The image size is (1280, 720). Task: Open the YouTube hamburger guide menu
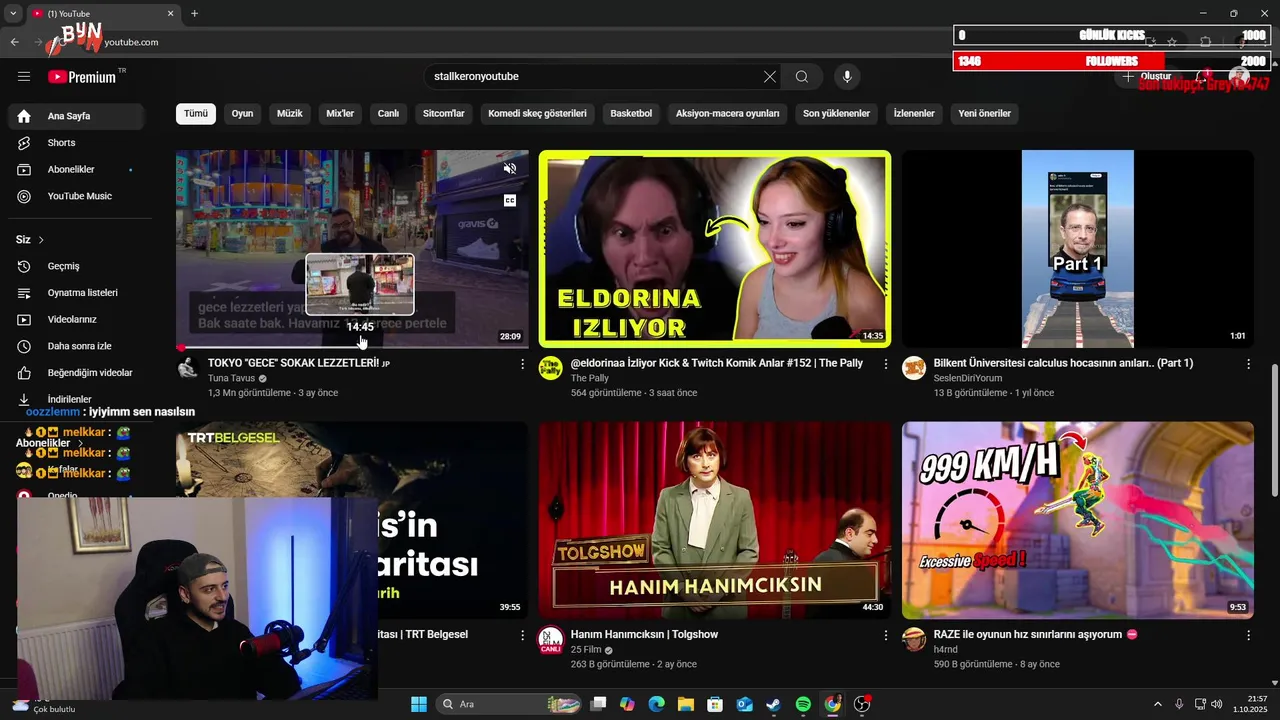point(24,77)
